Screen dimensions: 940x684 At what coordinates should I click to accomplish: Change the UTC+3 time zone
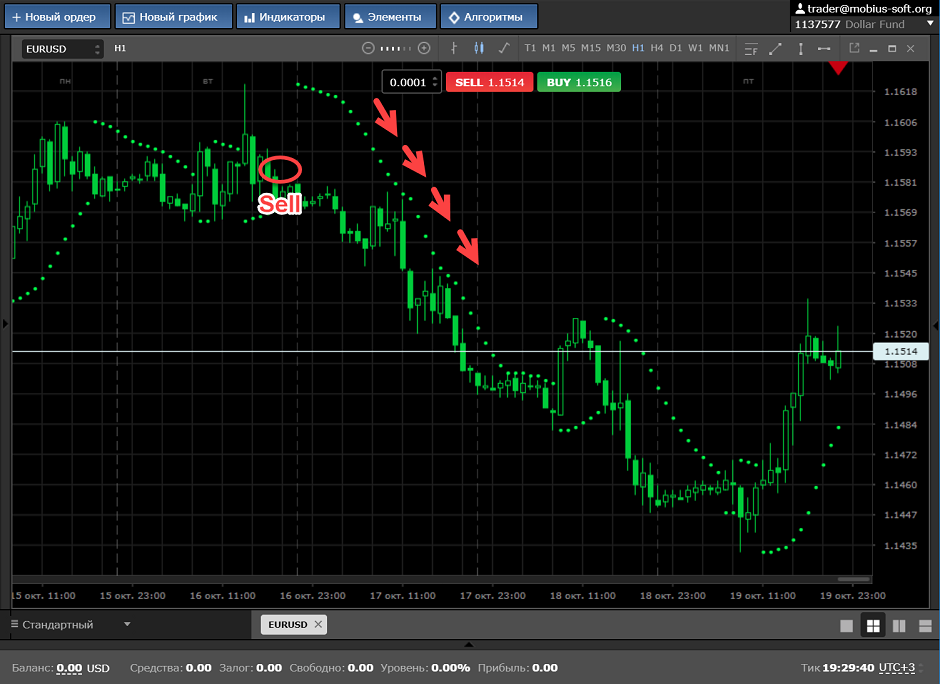(x=896, y=668)
